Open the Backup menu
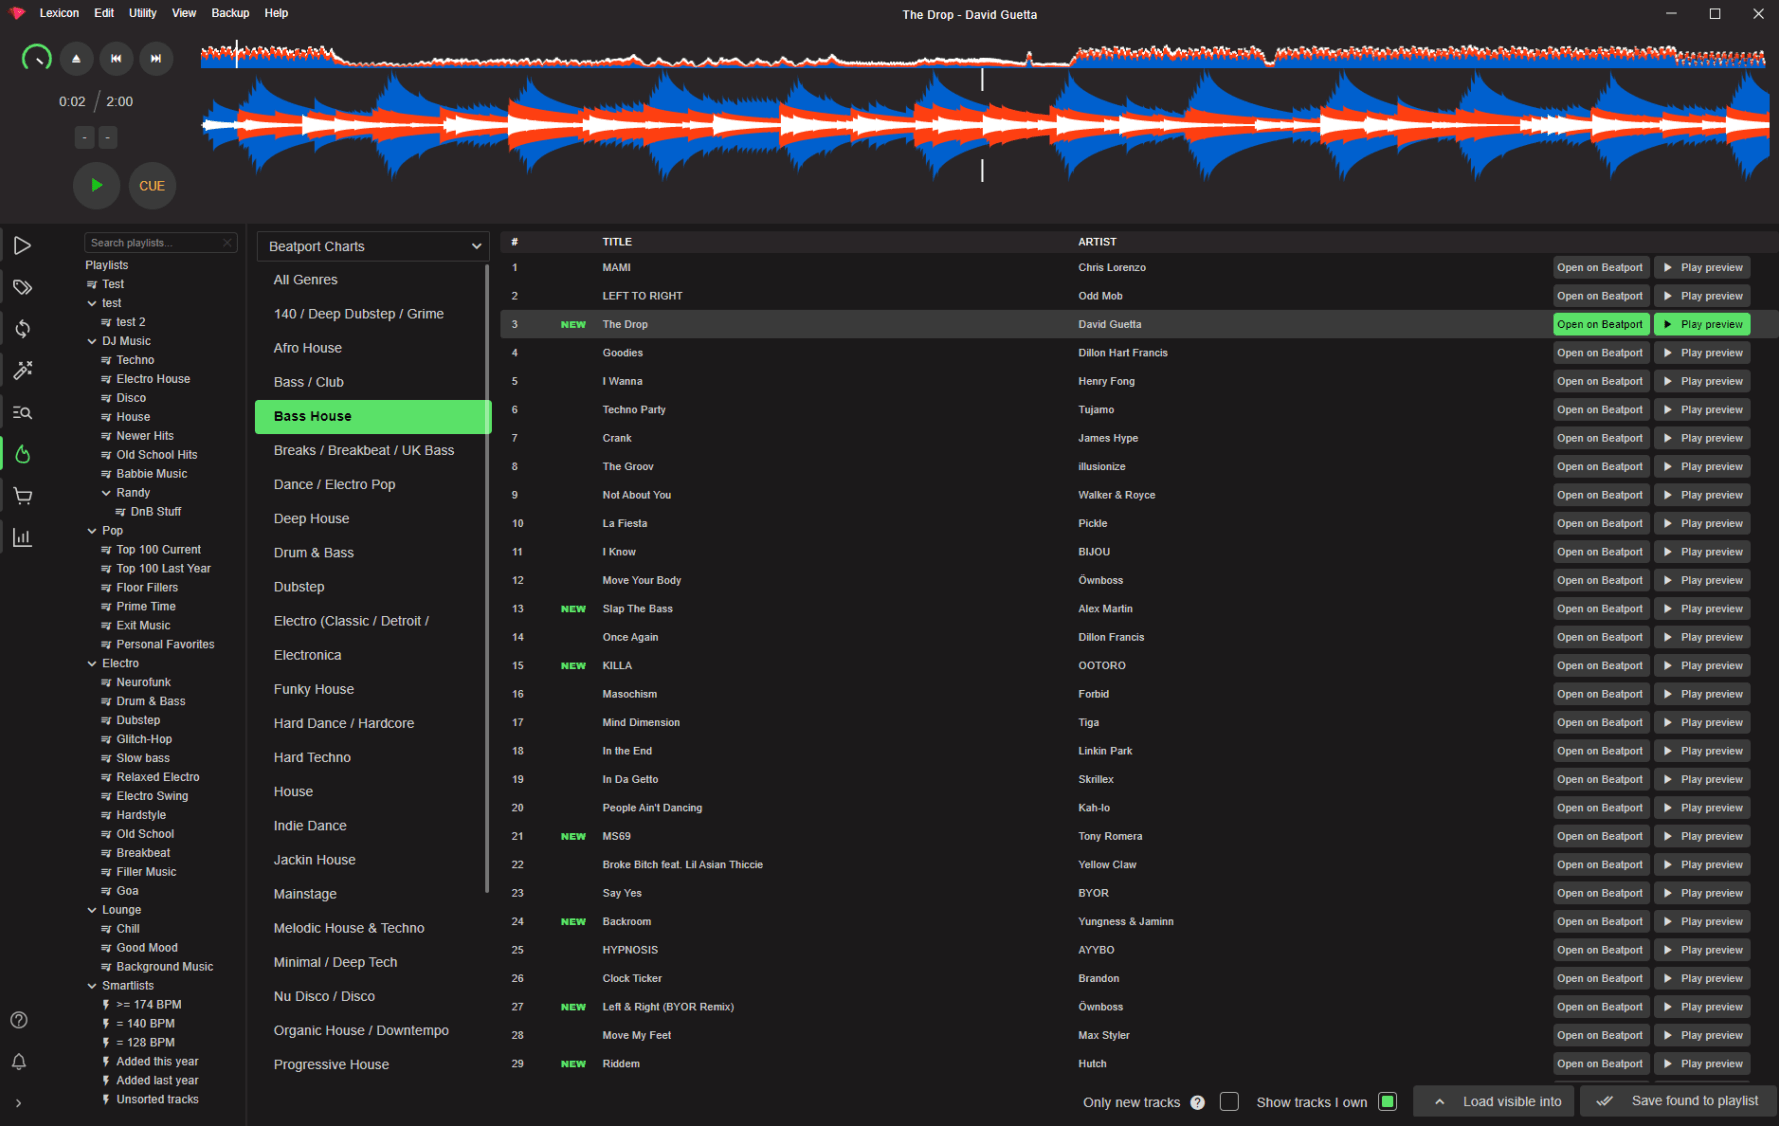Viewport: 1779px width, 1126px height. pos(230,13)
